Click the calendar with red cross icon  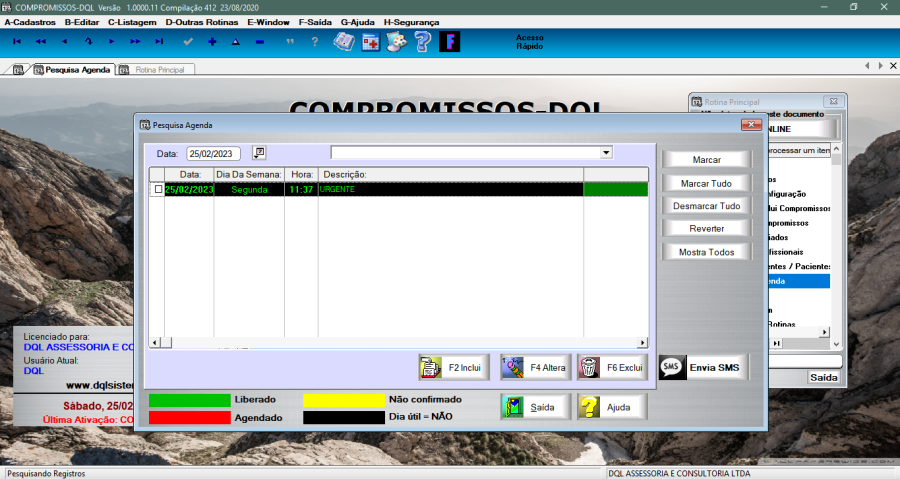pos(370,42)
